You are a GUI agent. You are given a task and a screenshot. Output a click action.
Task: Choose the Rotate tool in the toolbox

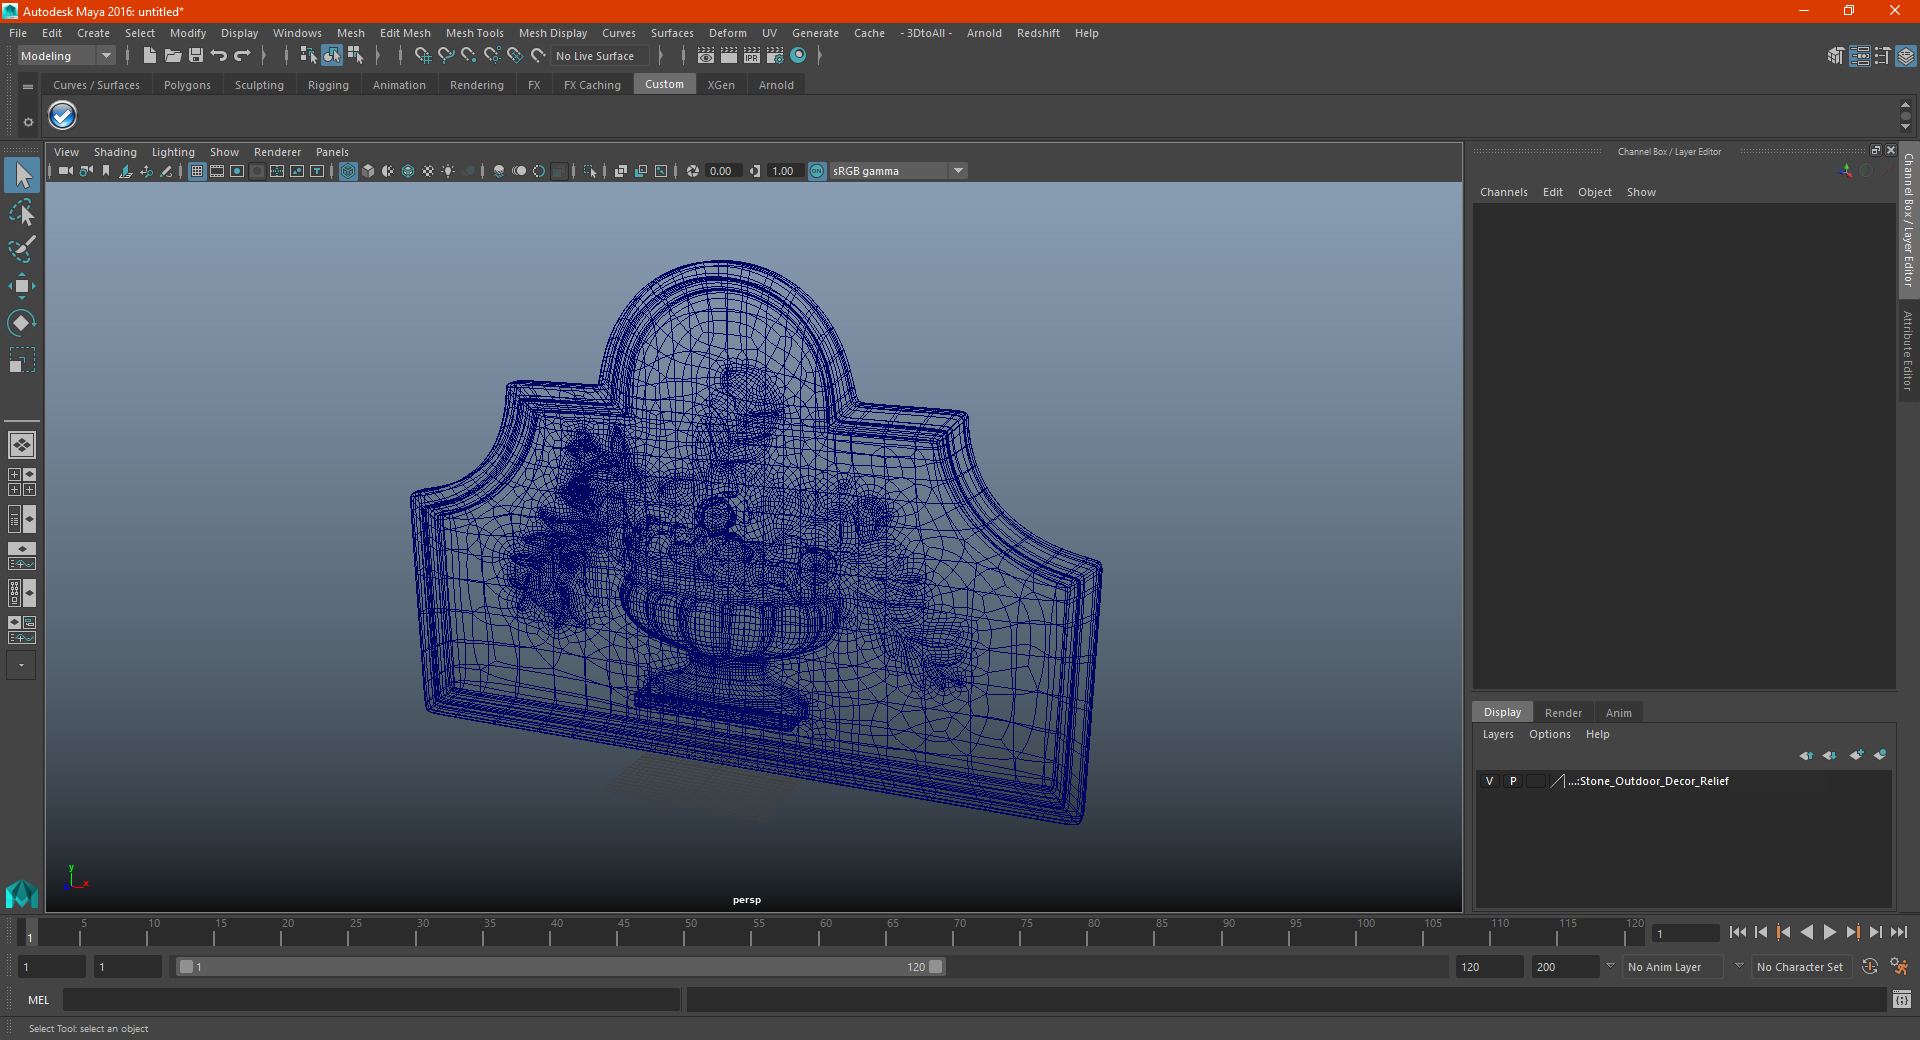click(22, 322)
